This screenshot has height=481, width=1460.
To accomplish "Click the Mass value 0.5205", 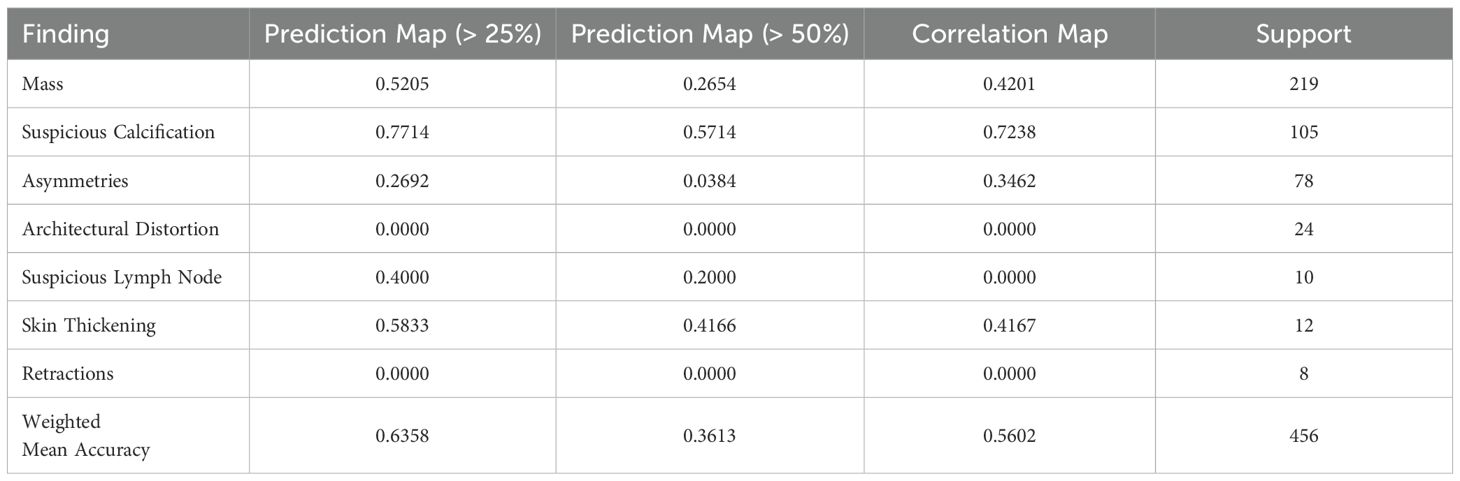I will click(x=402, y=84).
